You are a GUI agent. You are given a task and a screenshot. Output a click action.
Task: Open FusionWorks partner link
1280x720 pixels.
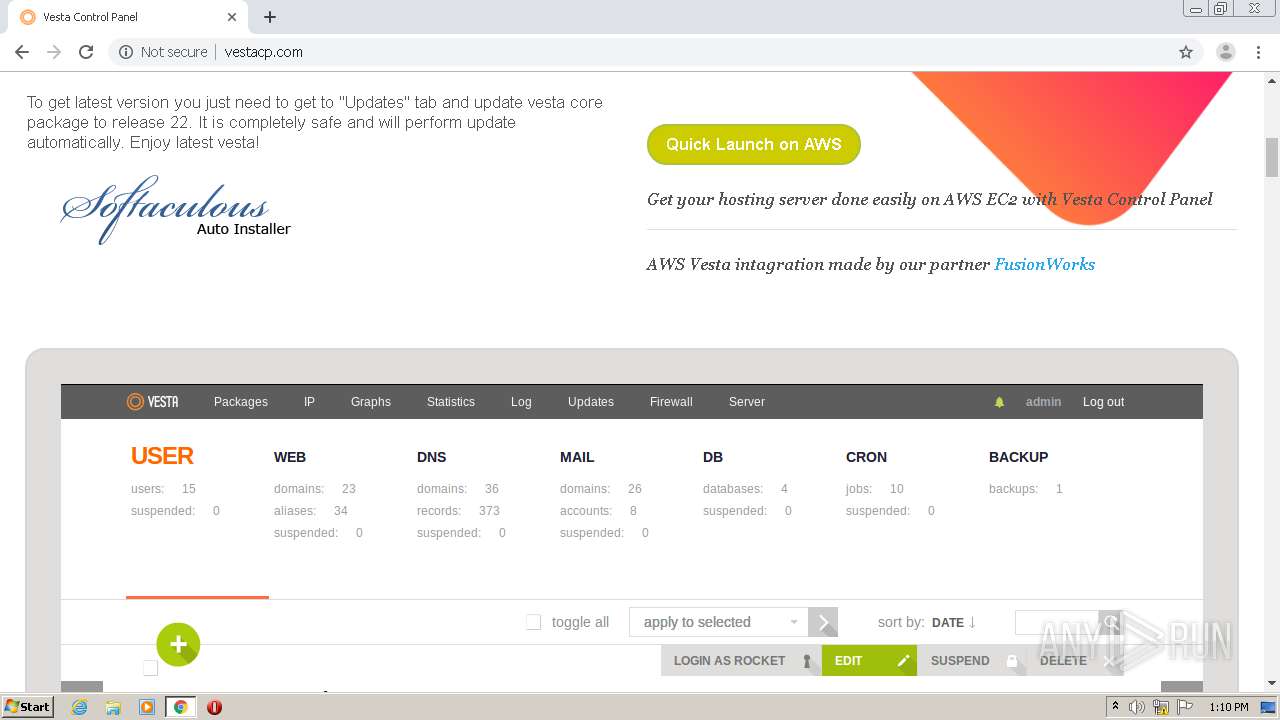coord(1044,264)
